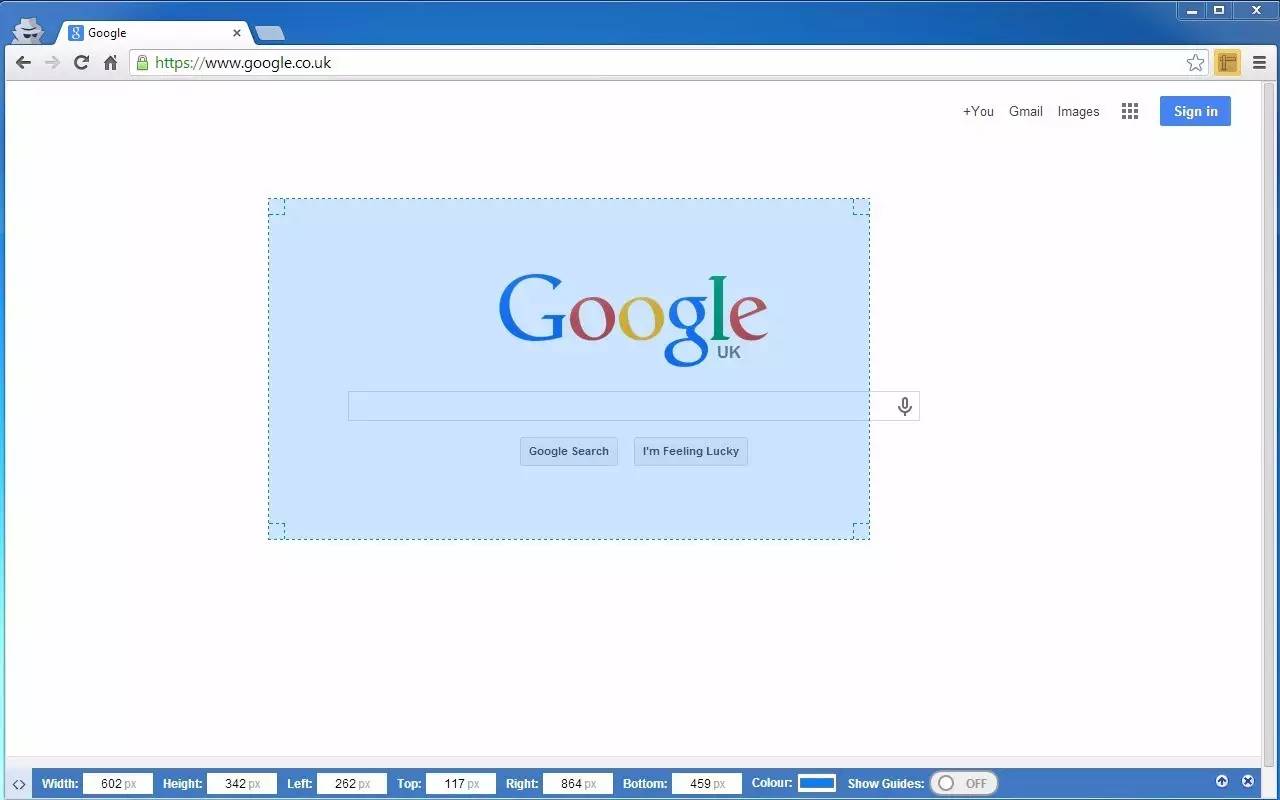Screen dimensions: 1280x800
Task: Click the Google UK logo
Action: [x=633, y=319]
